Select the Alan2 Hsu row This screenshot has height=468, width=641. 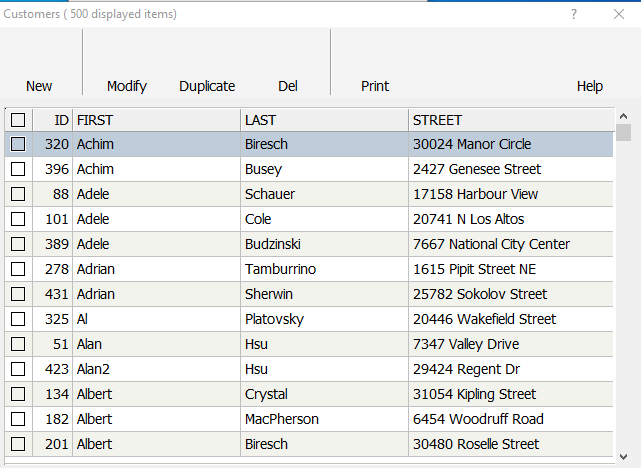309,369
